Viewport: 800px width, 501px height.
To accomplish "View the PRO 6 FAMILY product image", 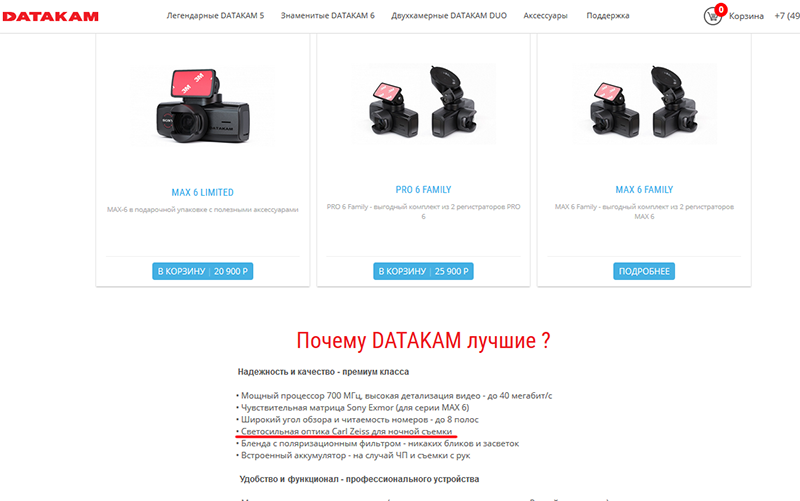I will point(423,104).
